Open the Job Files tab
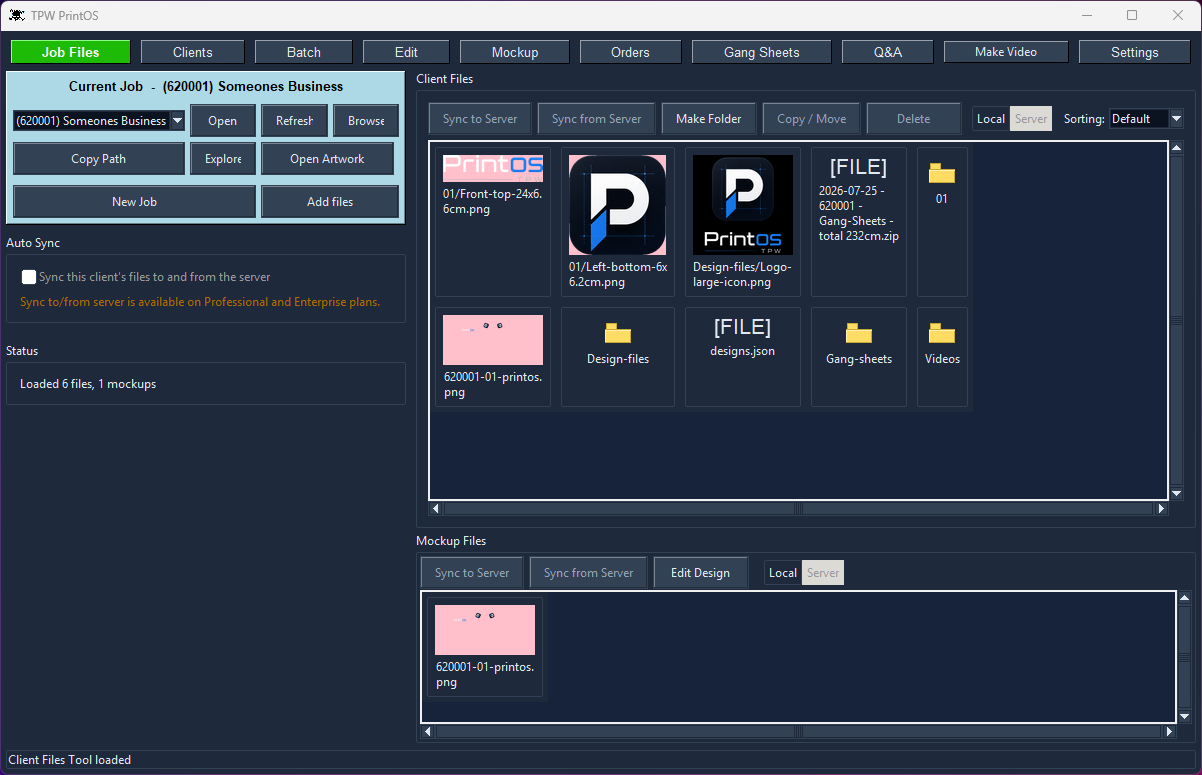This screenshot has height=775, width=1202. pos(71,52)
